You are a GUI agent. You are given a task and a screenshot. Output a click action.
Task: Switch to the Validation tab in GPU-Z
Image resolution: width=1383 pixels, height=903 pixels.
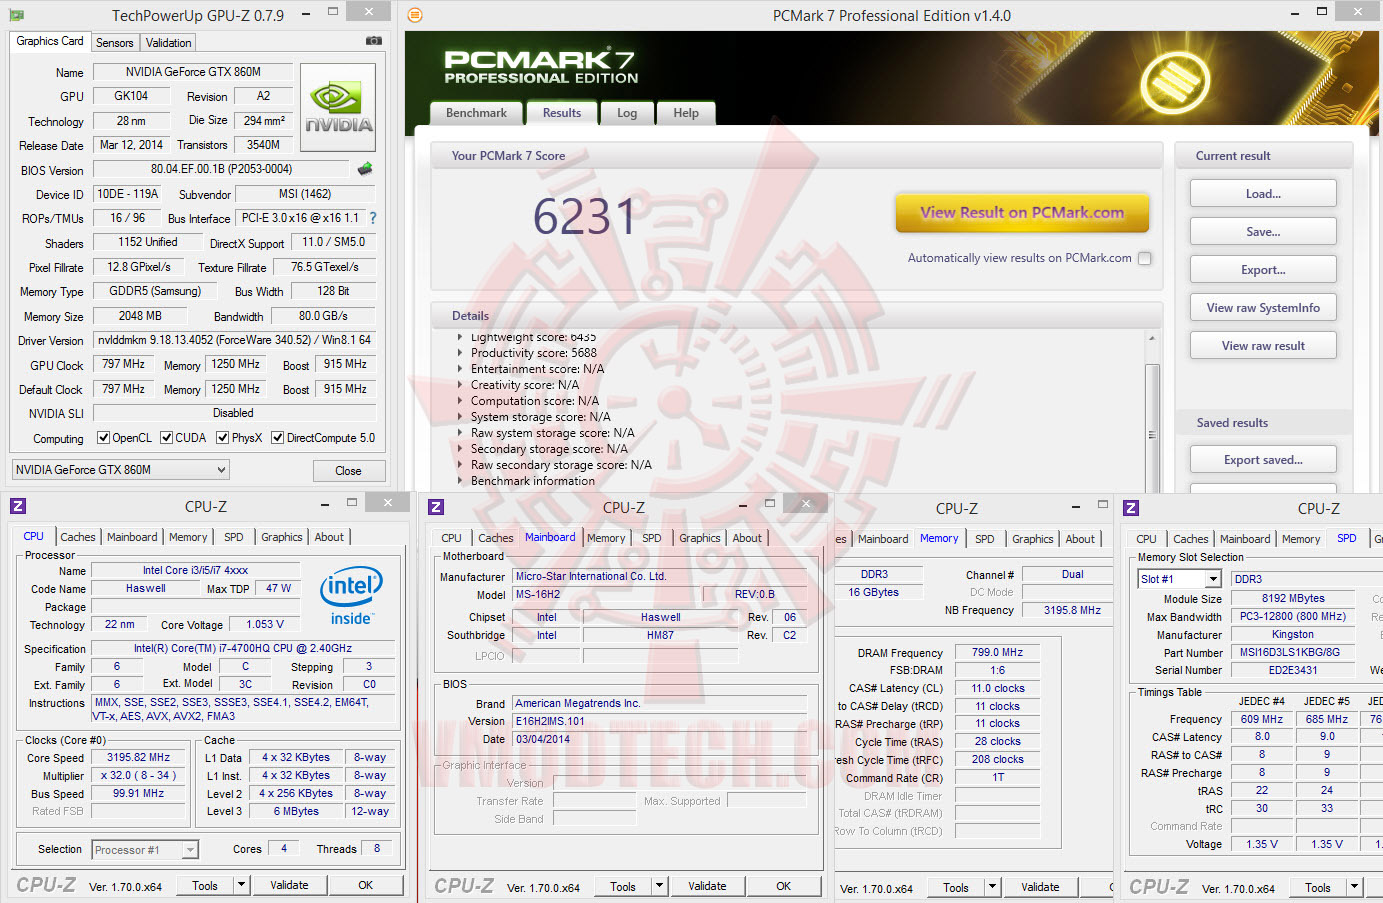coord(168,43)
